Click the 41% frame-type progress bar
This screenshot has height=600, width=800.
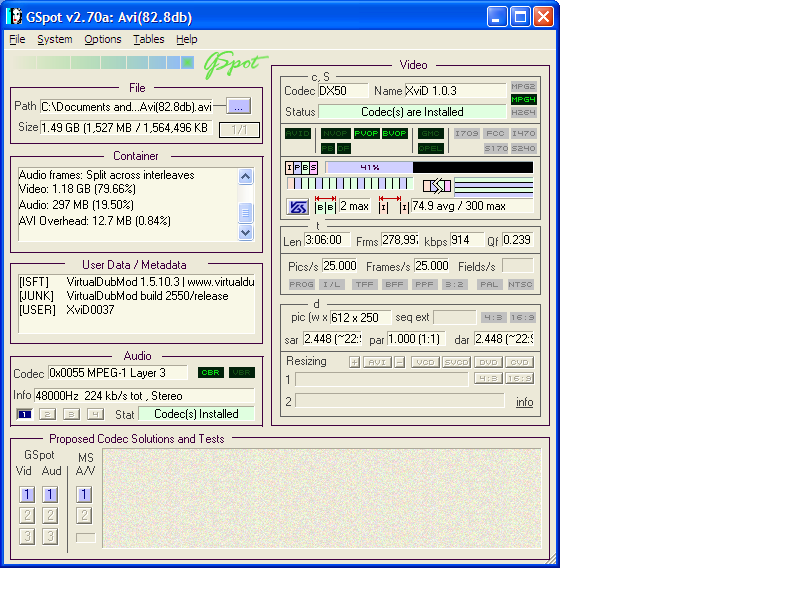pos(429,167)
